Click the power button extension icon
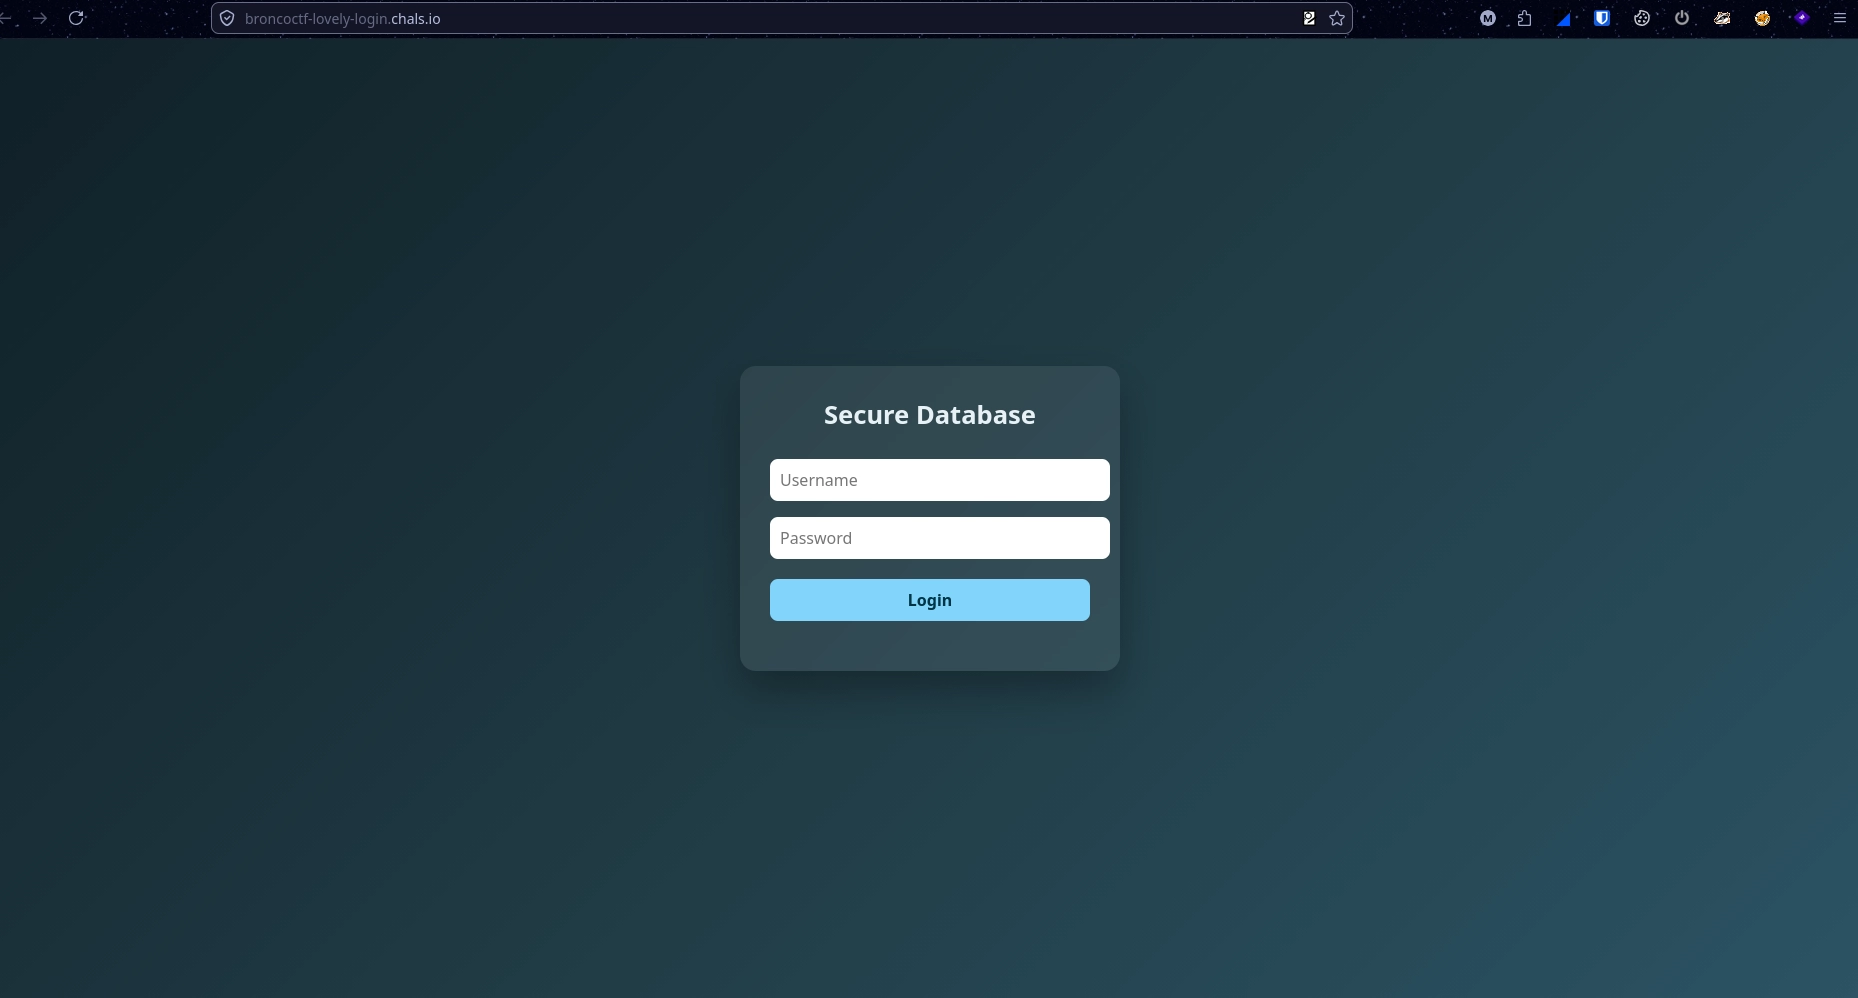Screen dimensions: 1858x998 [x=1682, y=18]
